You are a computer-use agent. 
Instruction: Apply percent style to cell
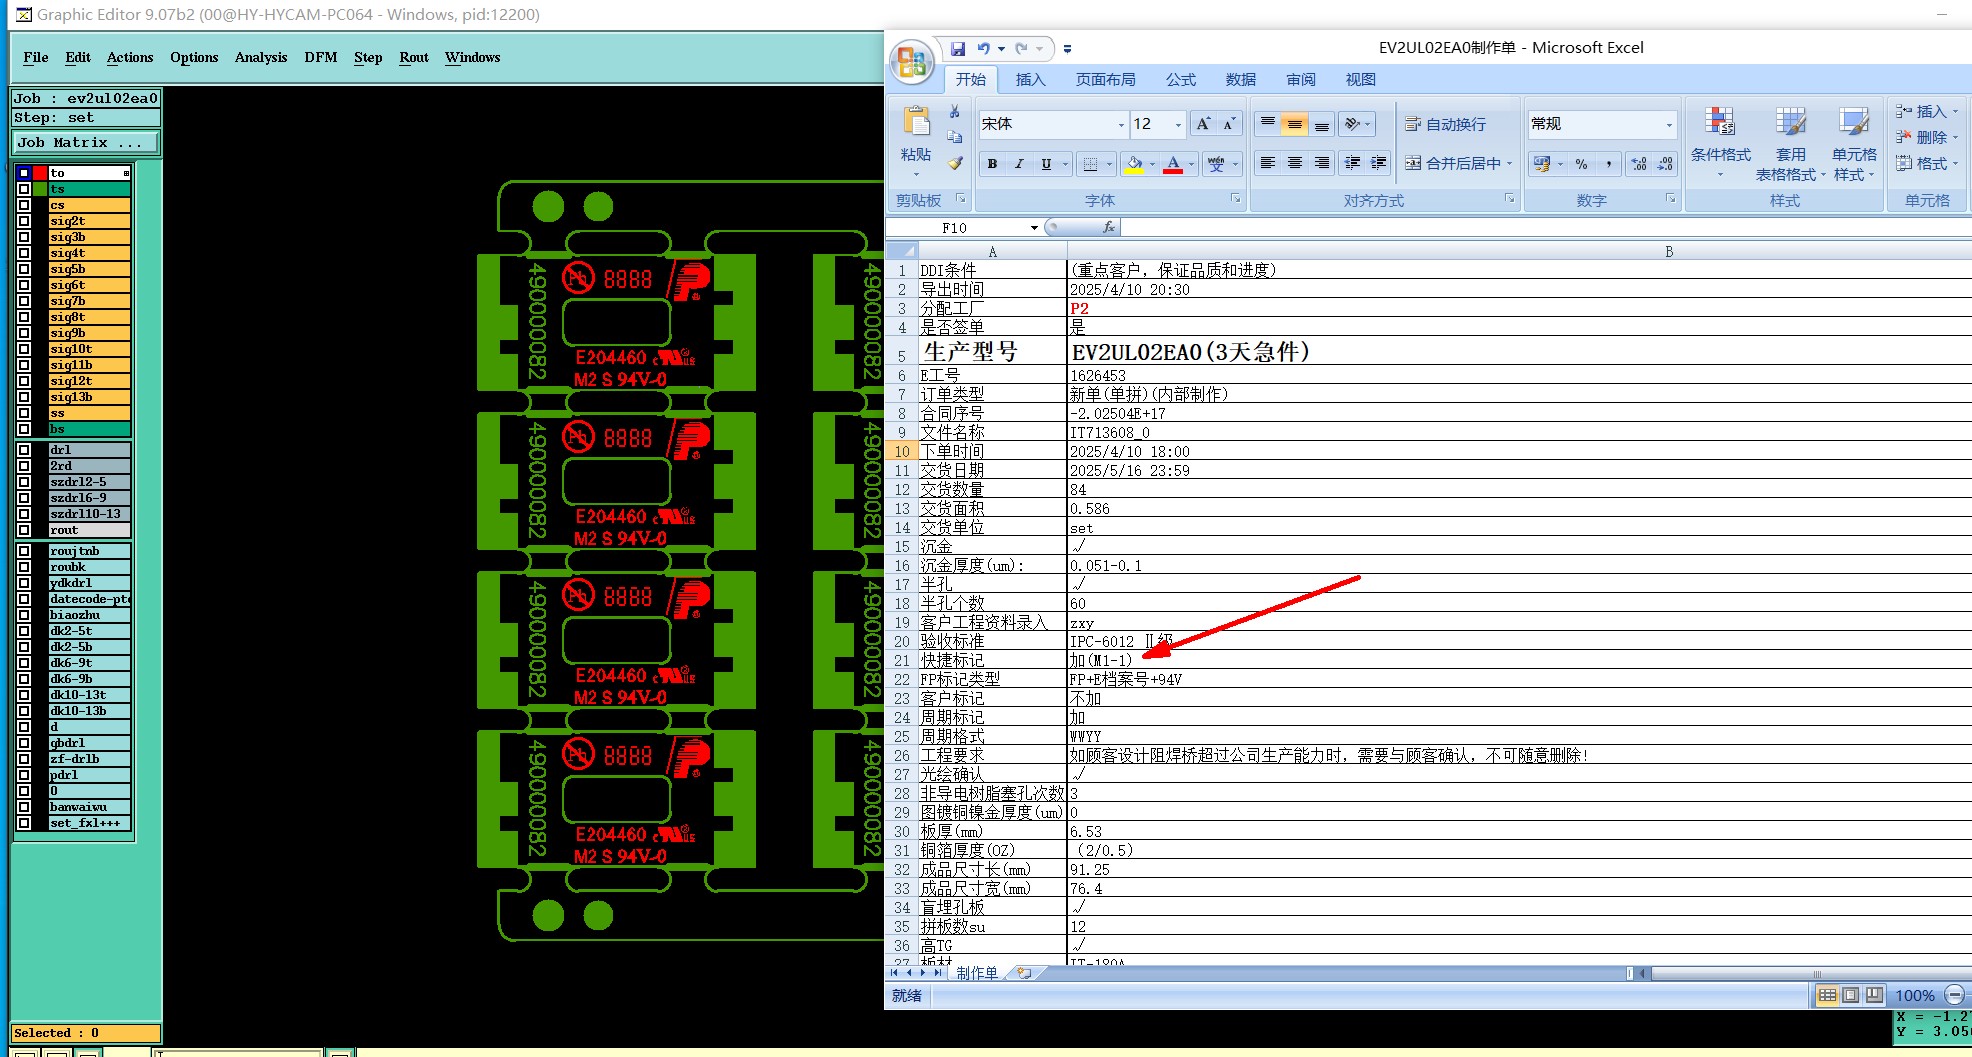[1581, 164]
